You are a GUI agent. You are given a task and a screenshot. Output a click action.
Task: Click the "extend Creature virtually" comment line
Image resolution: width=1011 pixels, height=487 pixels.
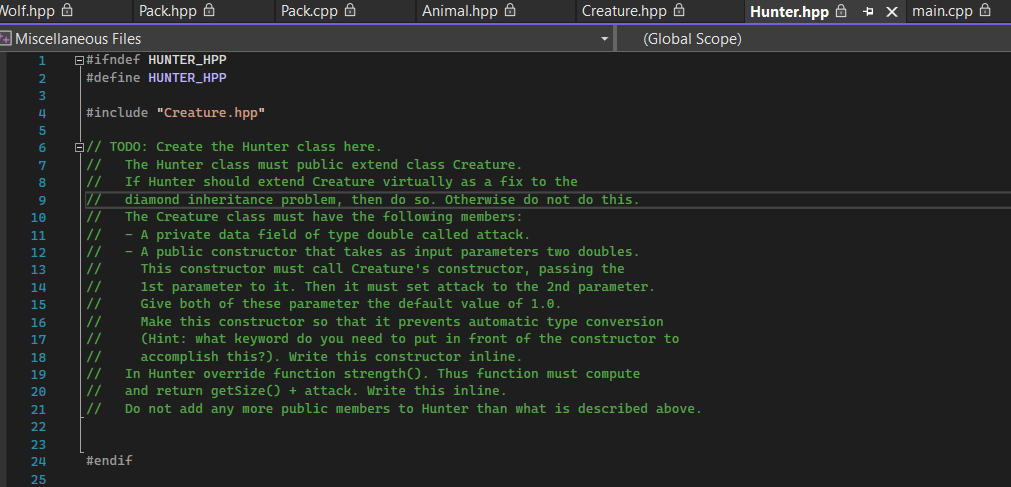pyautogui.click(x=331, y=182)
